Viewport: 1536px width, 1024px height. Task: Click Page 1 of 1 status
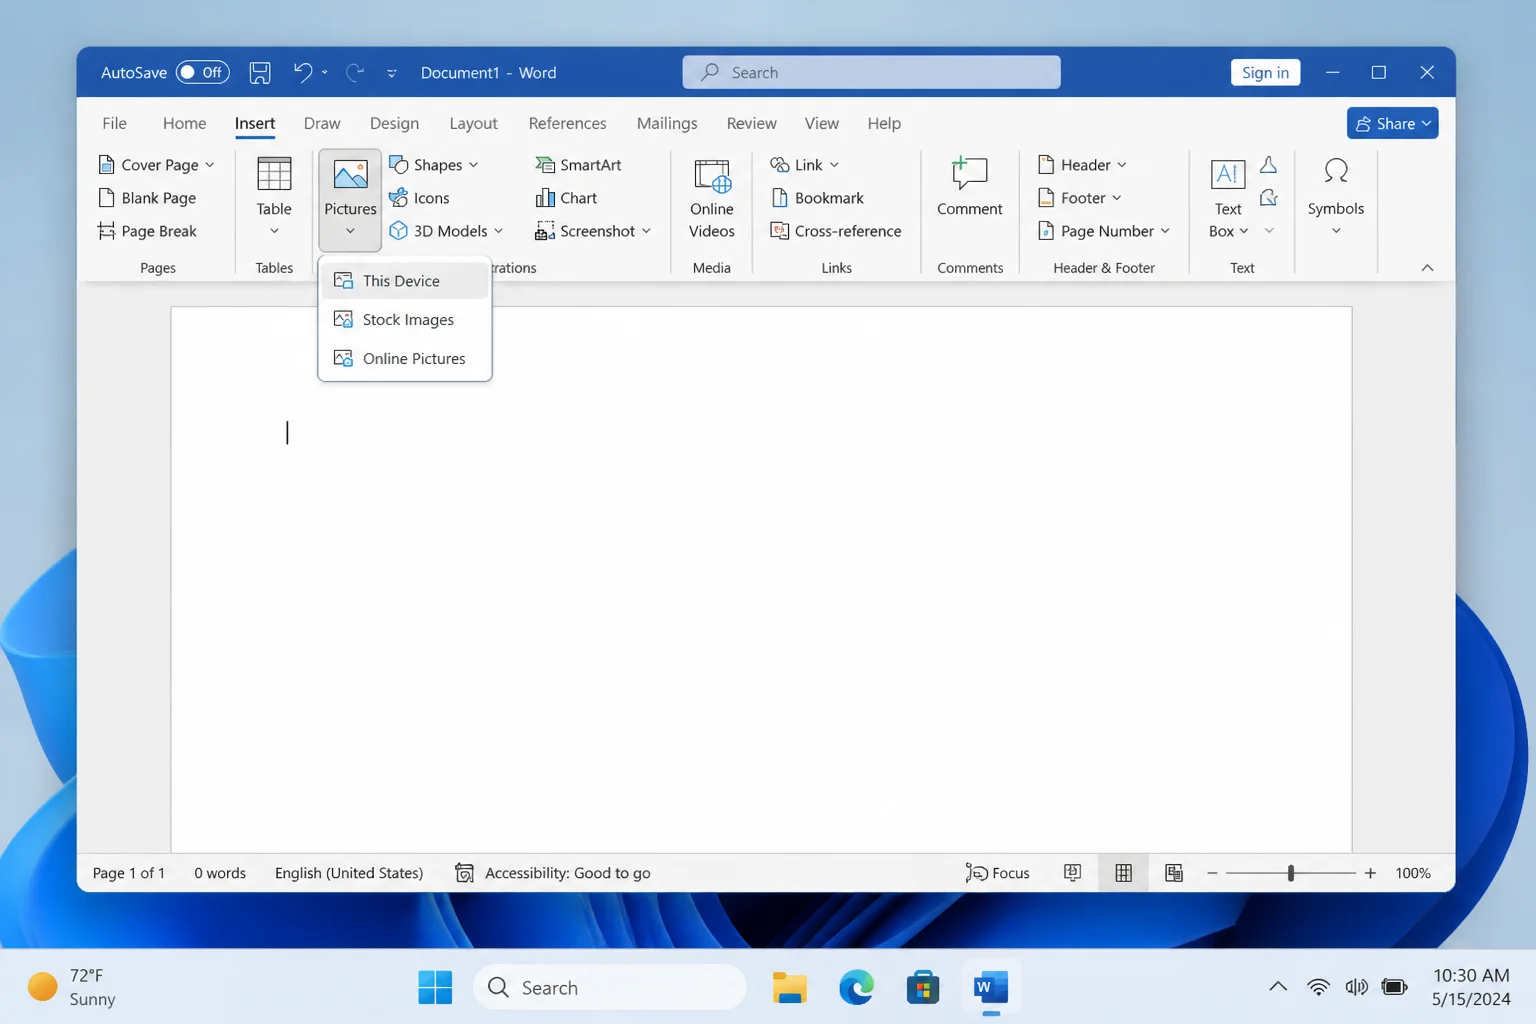129,873
